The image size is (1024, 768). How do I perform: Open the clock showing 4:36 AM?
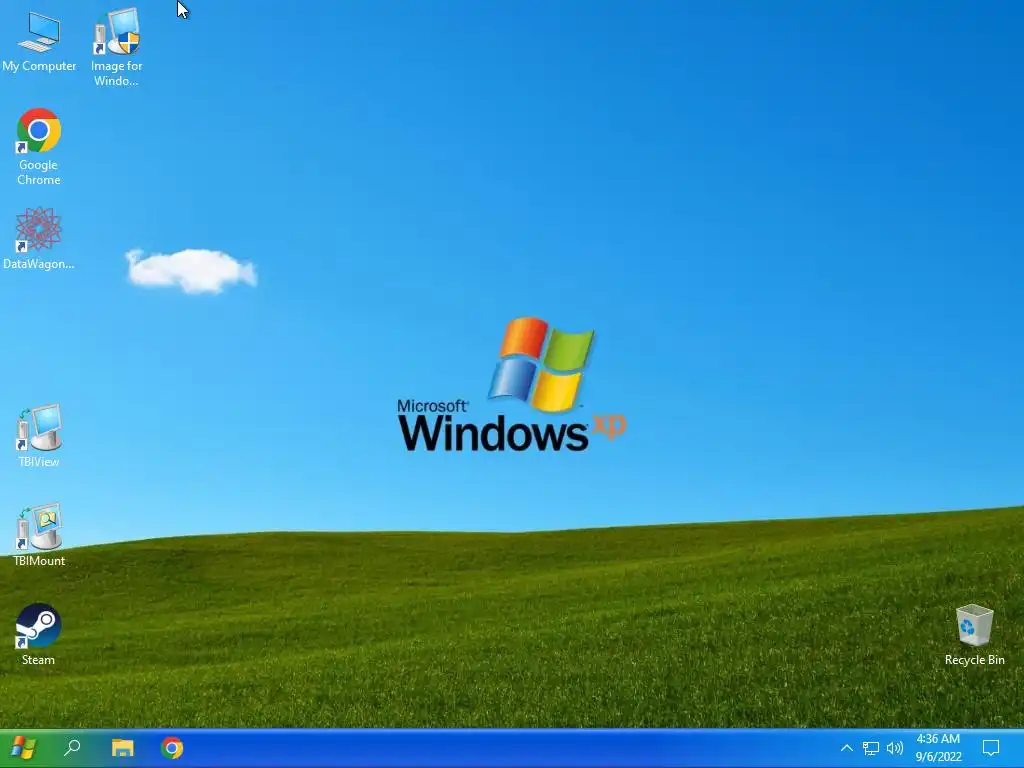pos(938,748)
